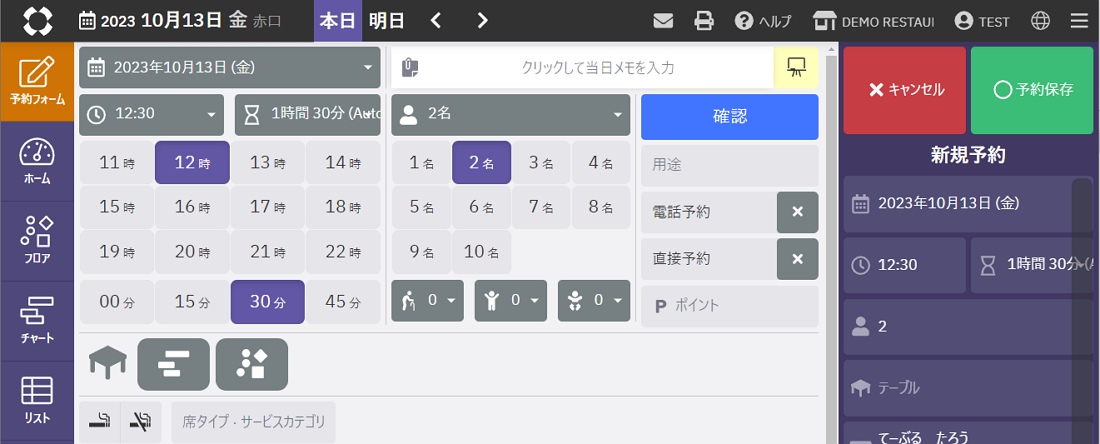
Task: Click the yellow presentation board icon
Action: point(796,67)
